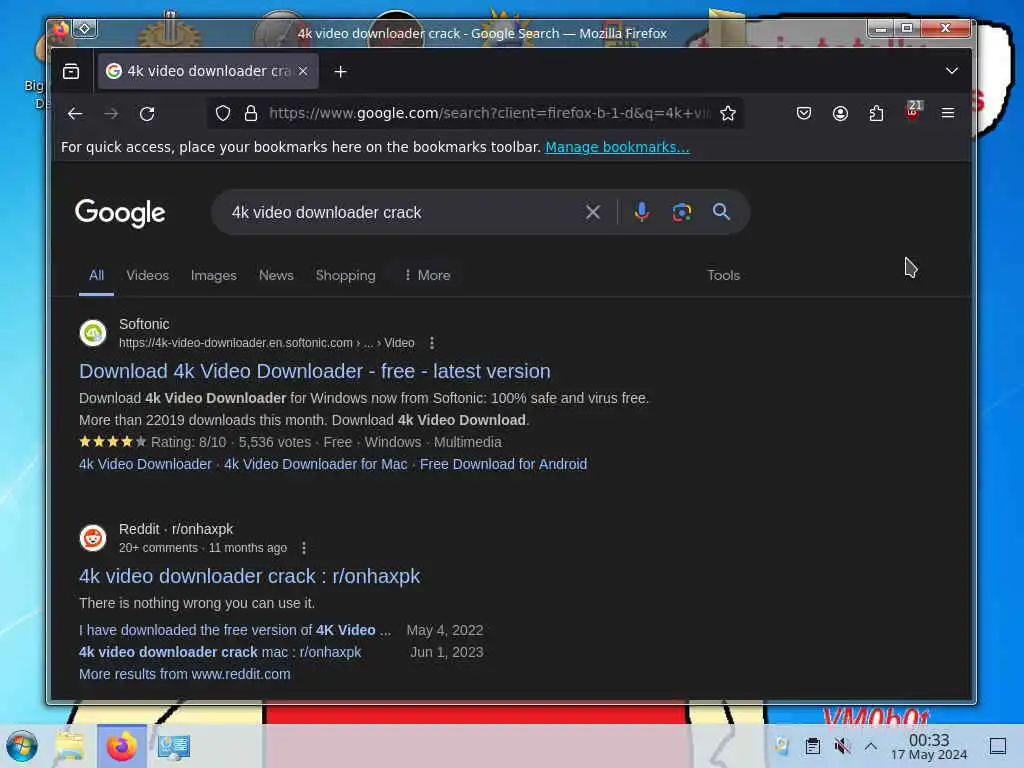The width and height of the screenshot is (1024, 768).
Task: Switch to the Images tab
Action: pyautogui.click(x=214, y=276)
